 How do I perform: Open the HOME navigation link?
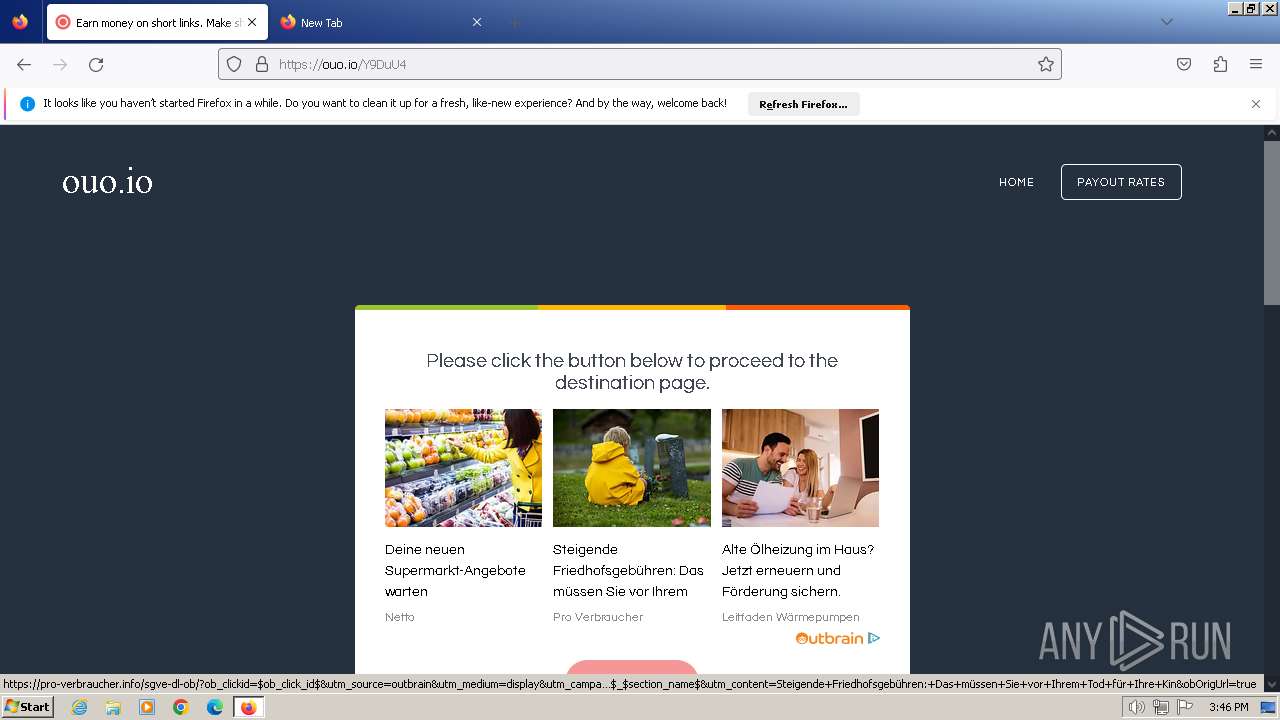pos(1016,182)
